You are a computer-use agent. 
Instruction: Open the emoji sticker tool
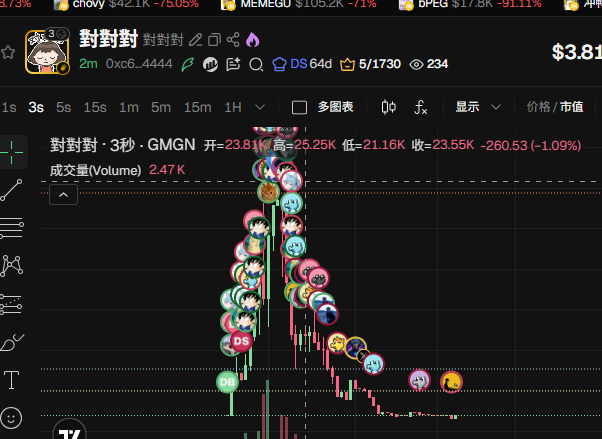click(x=12, y=418)
